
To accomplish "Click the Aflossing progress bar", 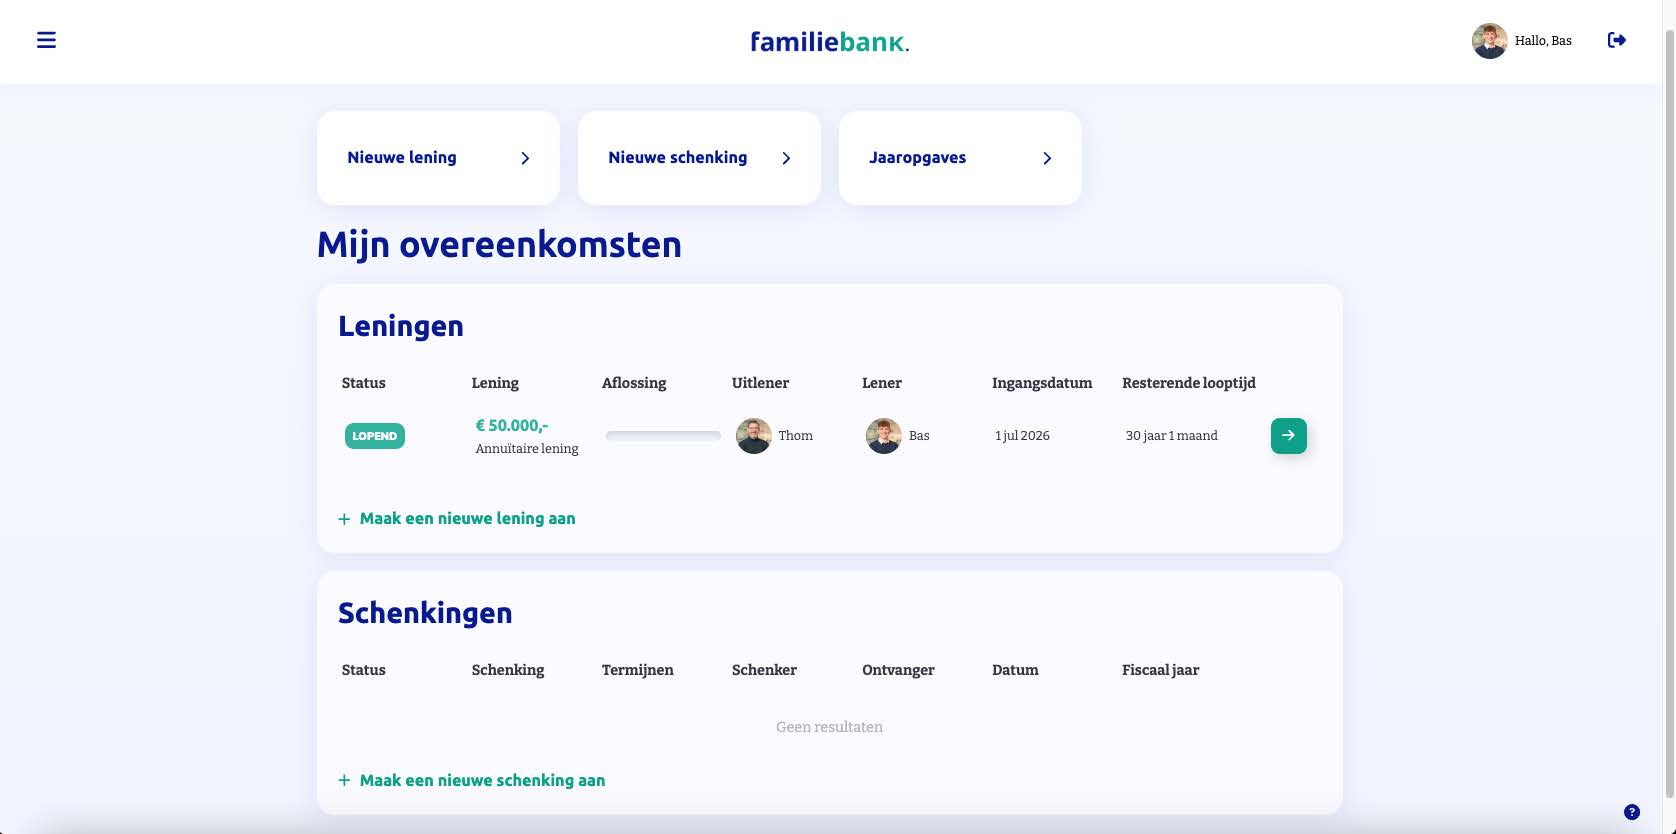I will point(663,436).
